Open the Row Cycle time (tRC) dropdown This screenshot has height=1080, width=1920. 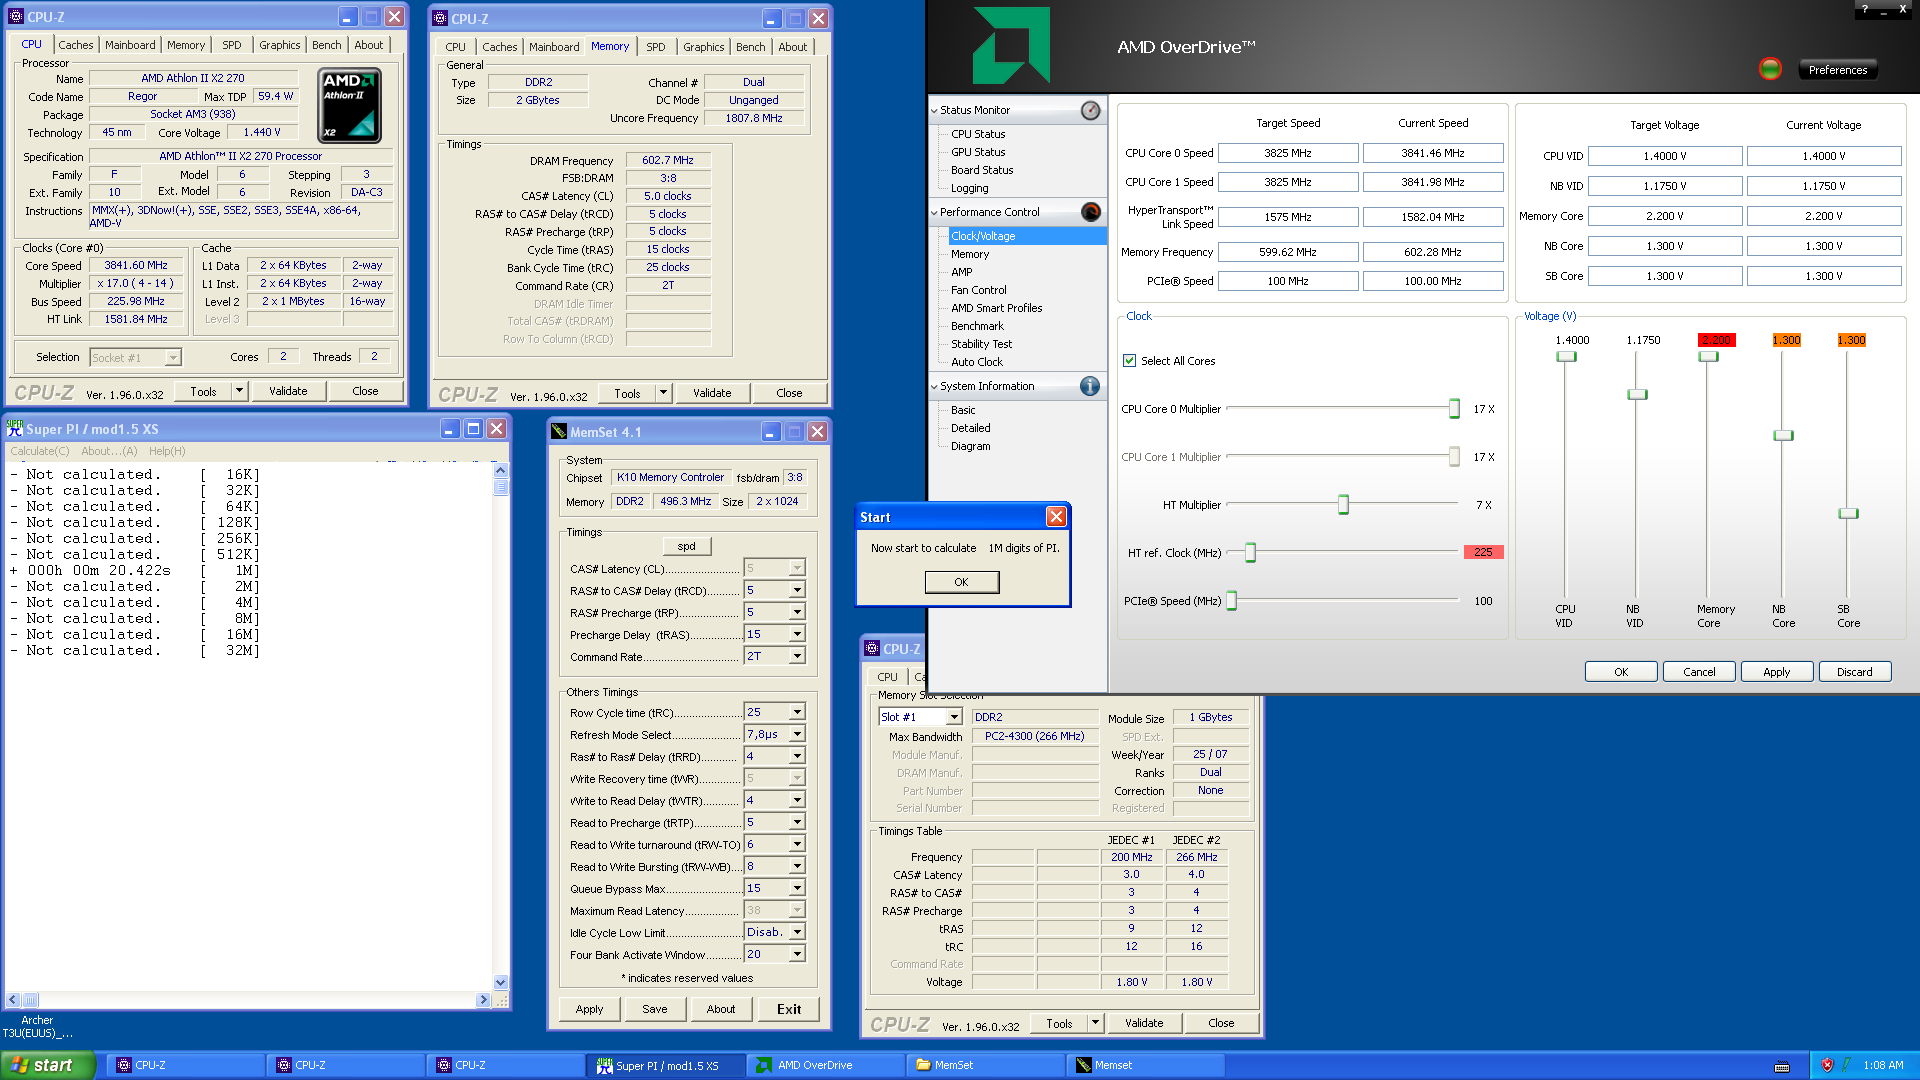point(797,712)
